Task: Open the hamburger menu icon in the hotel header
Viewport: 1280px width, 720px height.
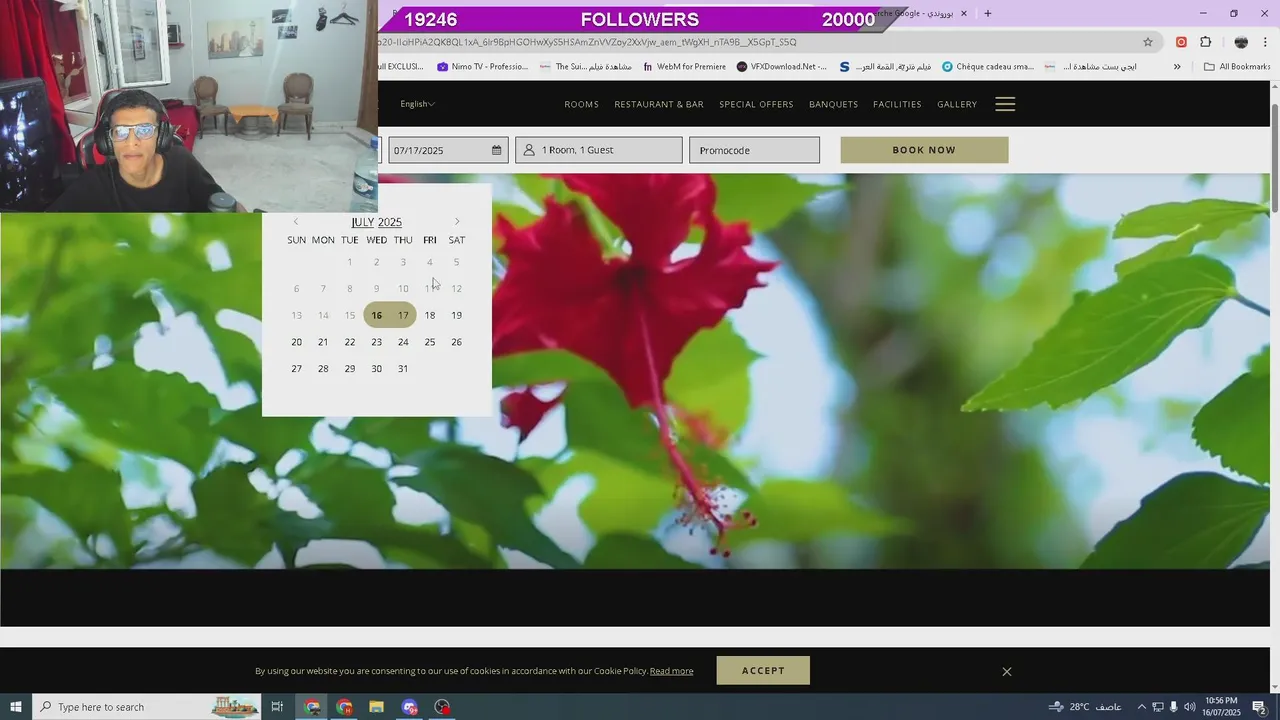Action: click(1005, 104)
